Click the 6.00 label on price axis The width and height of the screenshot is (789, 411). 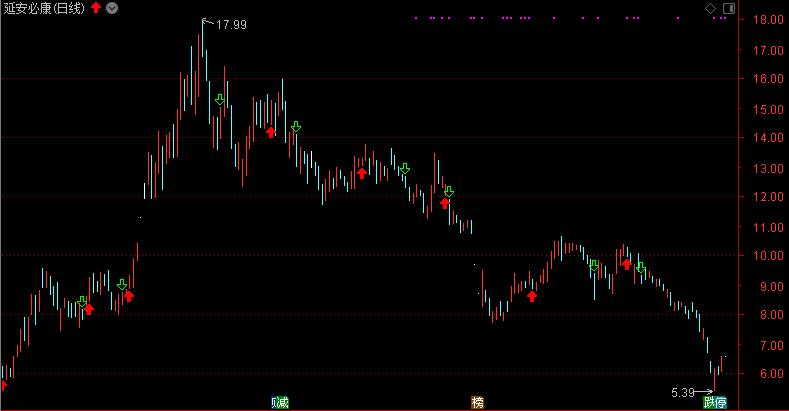tap(767, 374)
